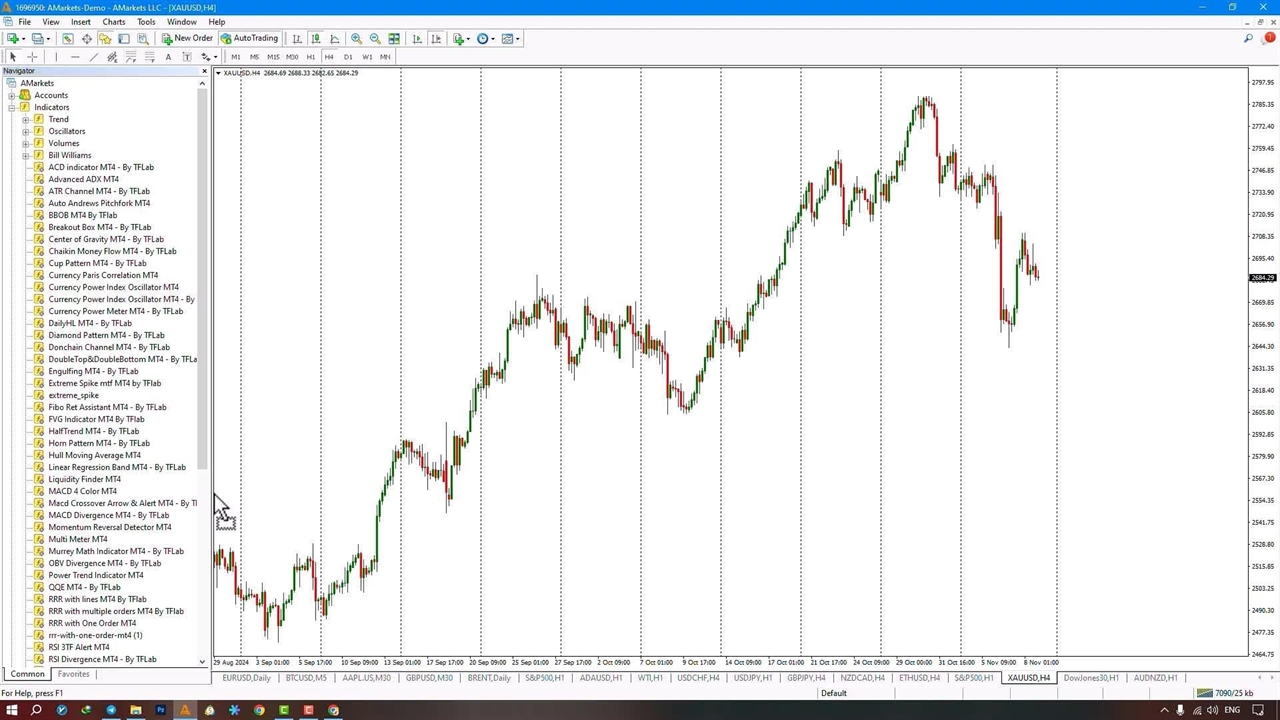
Task: Click the Tile Windows grid icon
Action: 394,39
